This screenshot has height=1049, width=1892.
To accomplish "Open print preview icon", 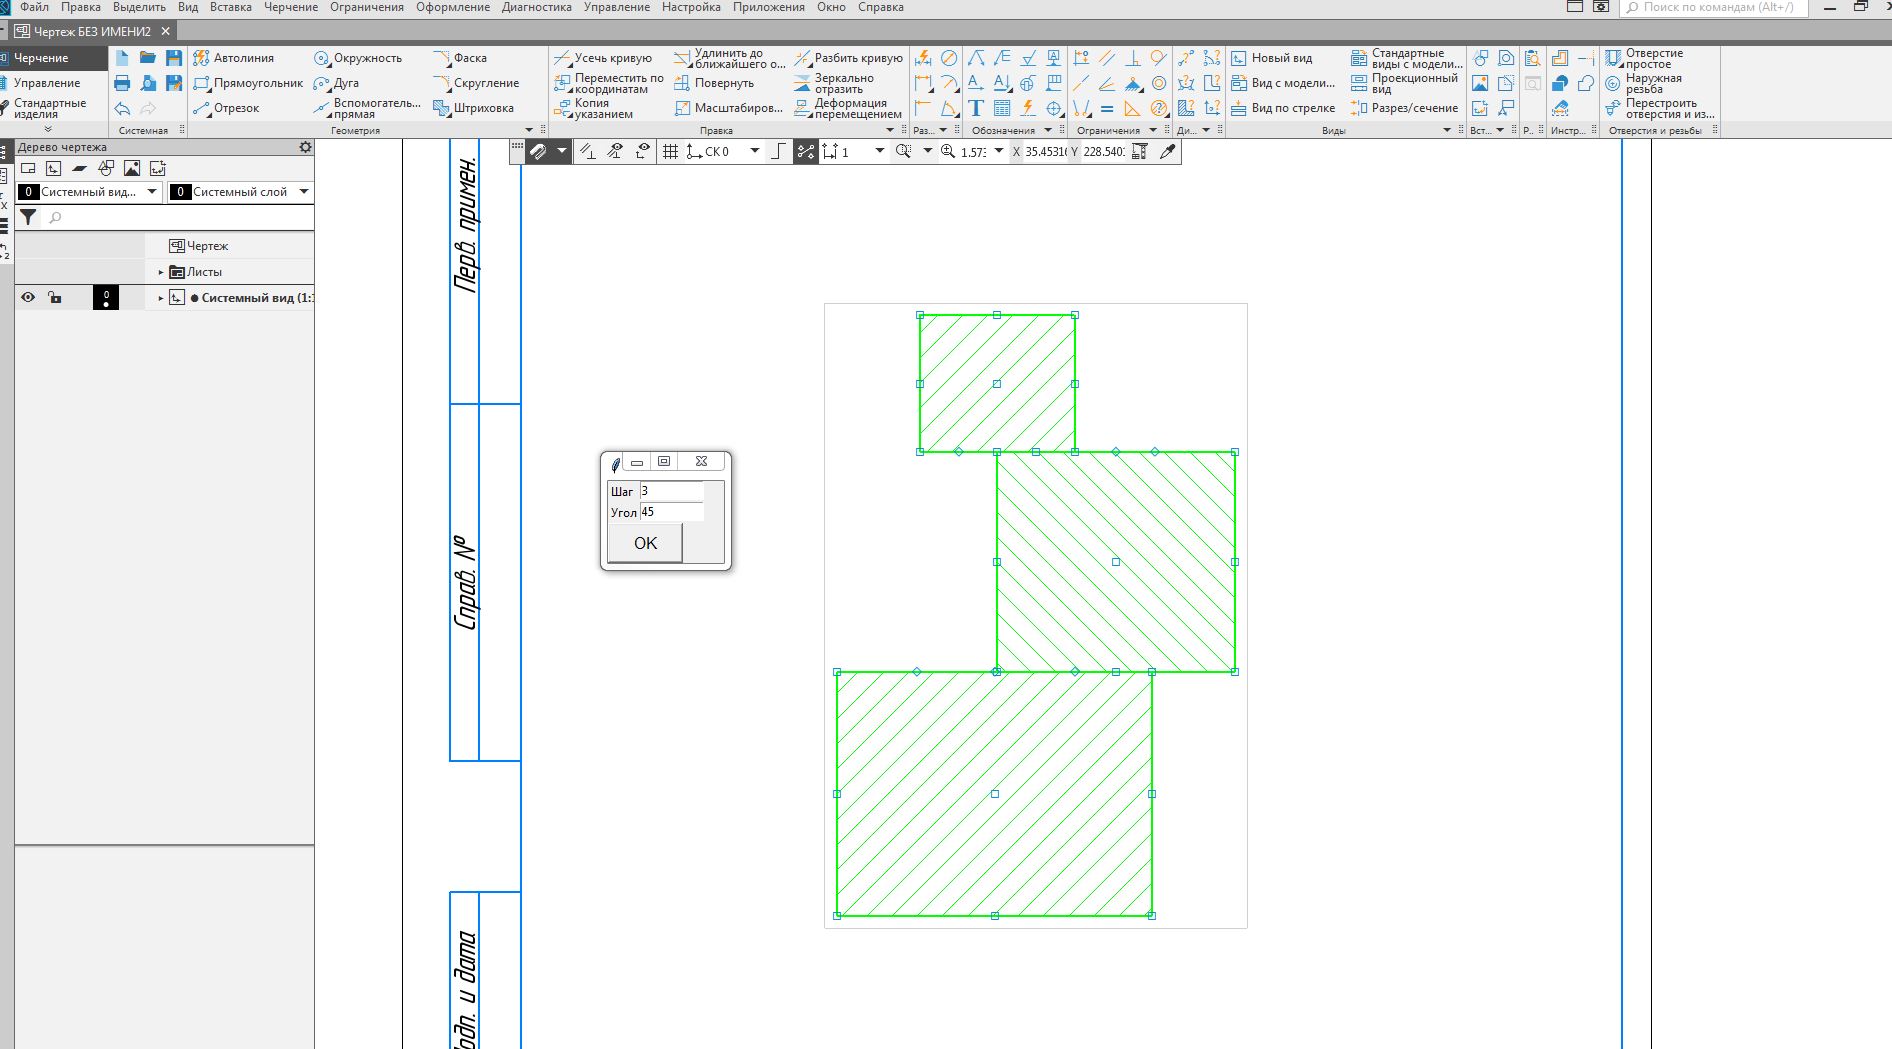I will tap(148, 83).
